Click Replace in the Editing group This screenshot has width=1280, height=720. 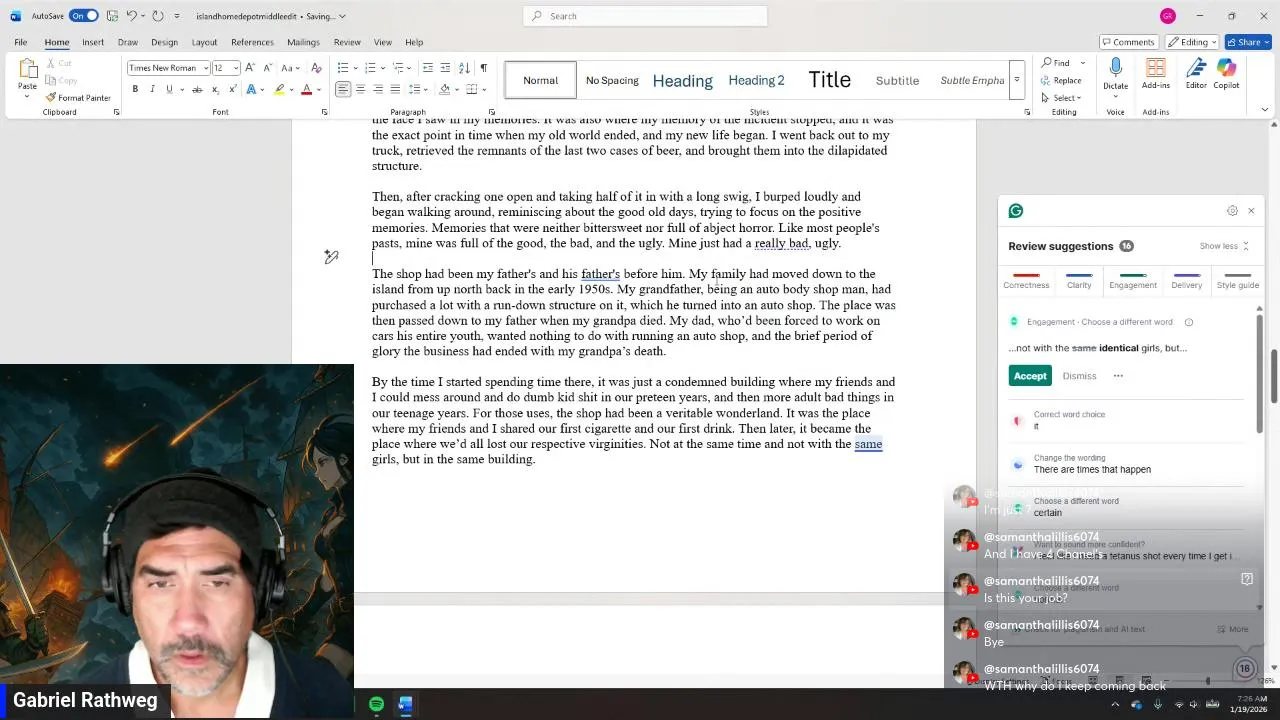[1061, 81]
